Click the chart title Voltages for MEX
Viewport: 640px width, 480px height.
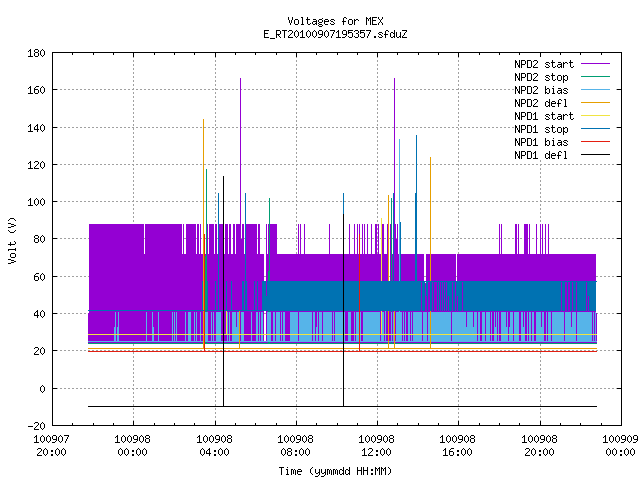[x=335, y=21]
